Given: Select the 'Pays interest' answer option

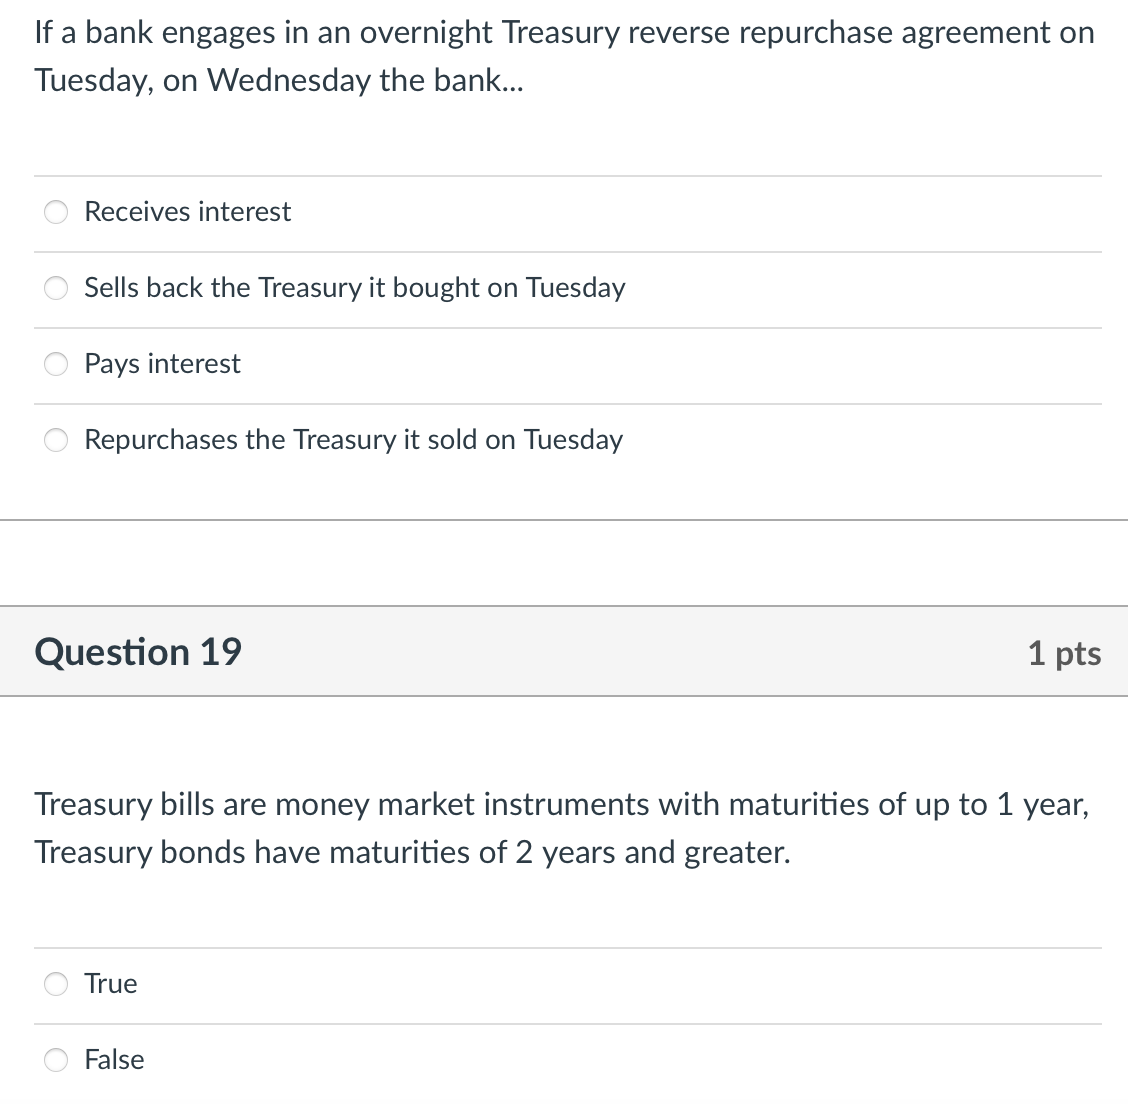Looking at the screenshot, I should click(56, 364).
